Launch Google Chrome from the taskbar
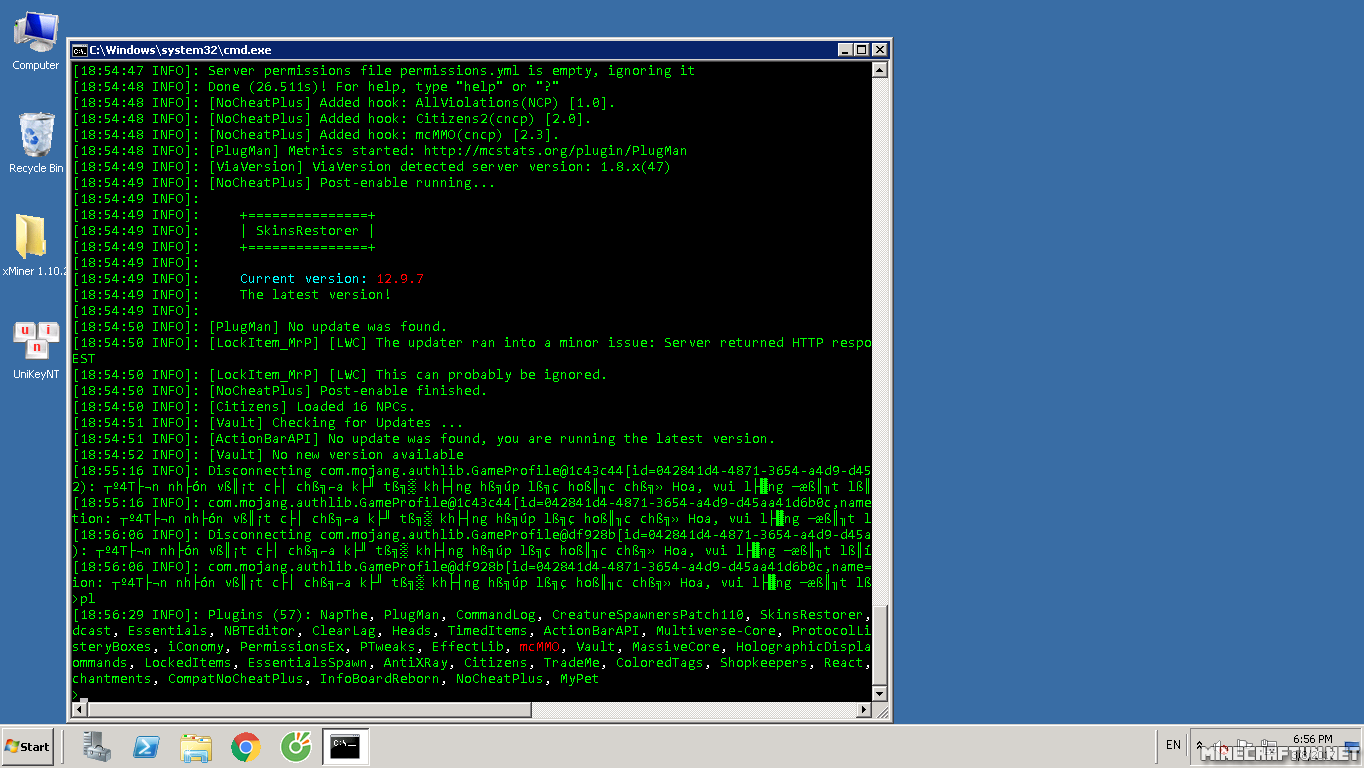Image resolution: width=1364 pixels, height=768 pixels. pos(246,746)
